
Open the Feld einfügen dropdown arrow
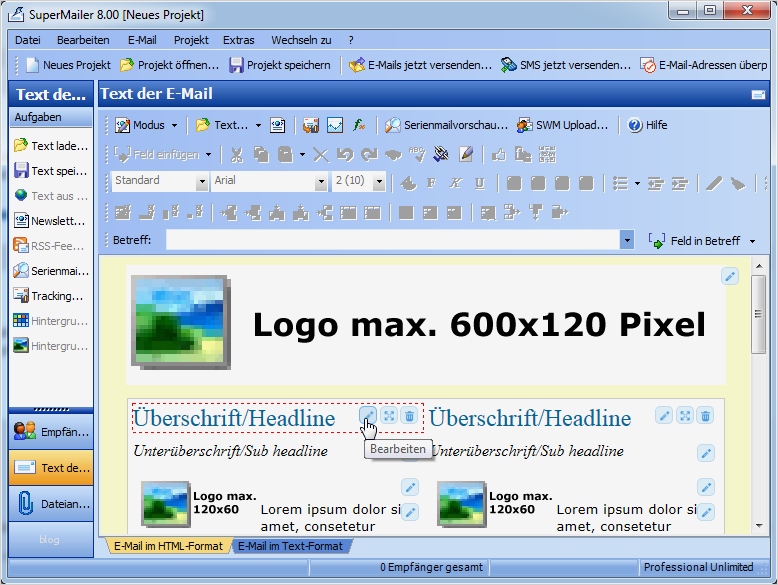click(x=208, y=155)
